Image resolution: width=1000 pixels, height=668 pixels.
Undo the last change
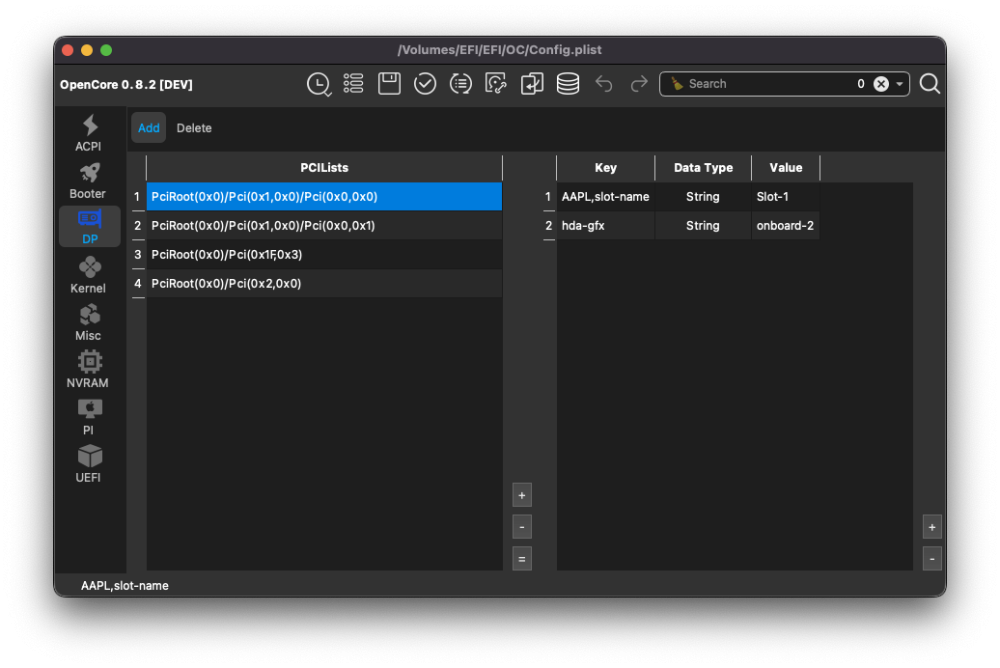[603, 84]
